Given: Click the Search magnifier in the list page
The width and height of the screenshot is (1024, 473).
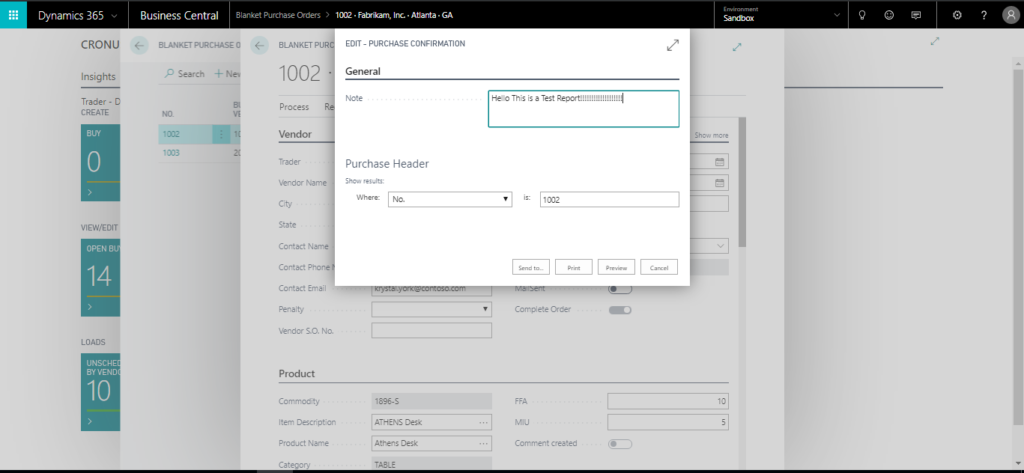Looking at the screenshot, I should (x=169, y=74).
